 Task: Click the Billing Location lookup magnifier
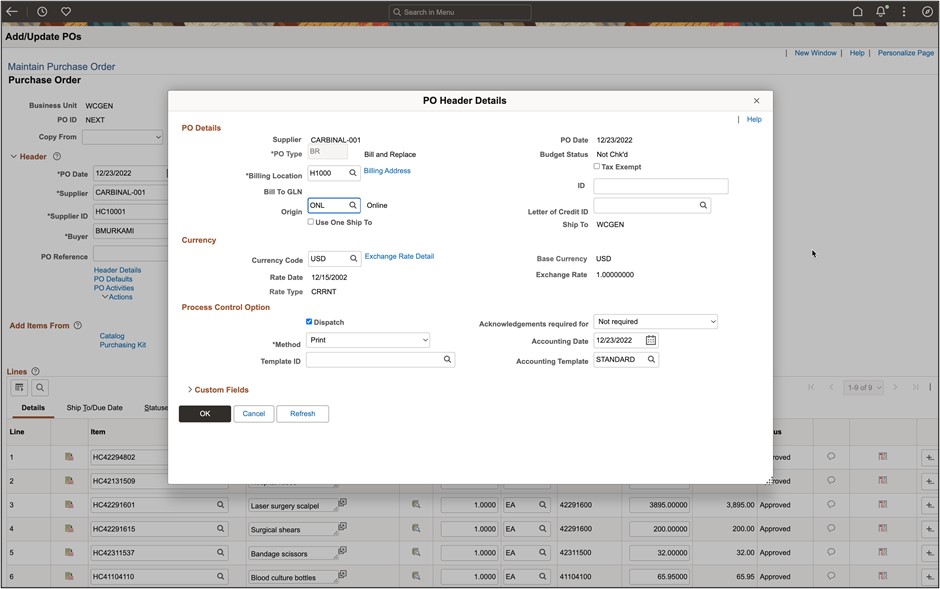[x=353, y=172]
